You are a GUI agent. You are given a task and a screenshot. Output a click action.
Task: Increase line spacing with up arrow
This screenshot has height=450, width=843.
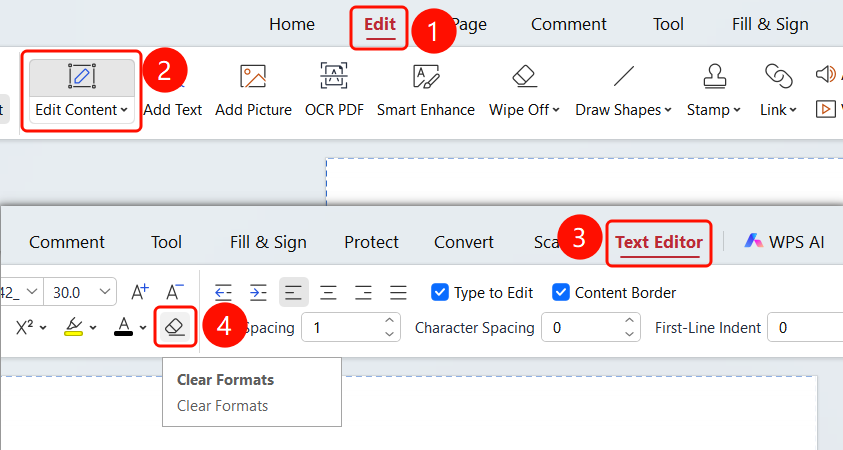390,320
